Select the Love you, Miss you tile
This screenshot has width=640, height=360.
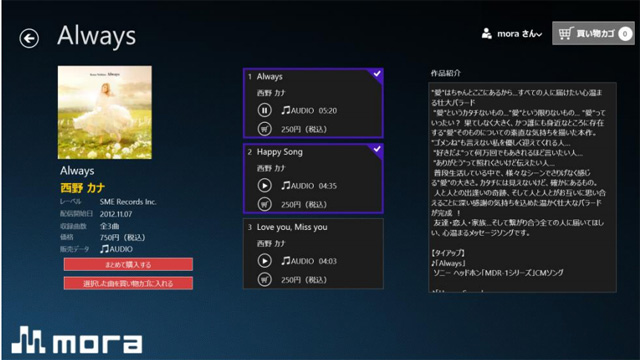tap(313, 253)
